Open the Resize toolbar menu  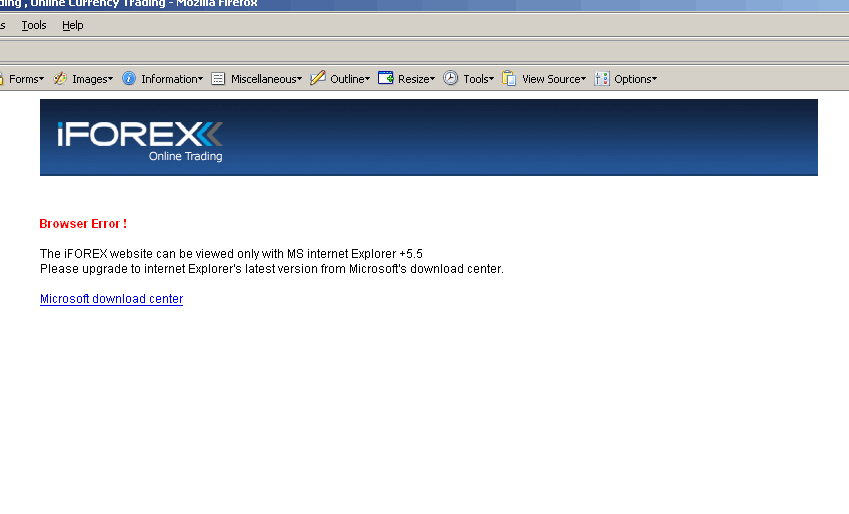pyautogui.click(x=416, y=79)
